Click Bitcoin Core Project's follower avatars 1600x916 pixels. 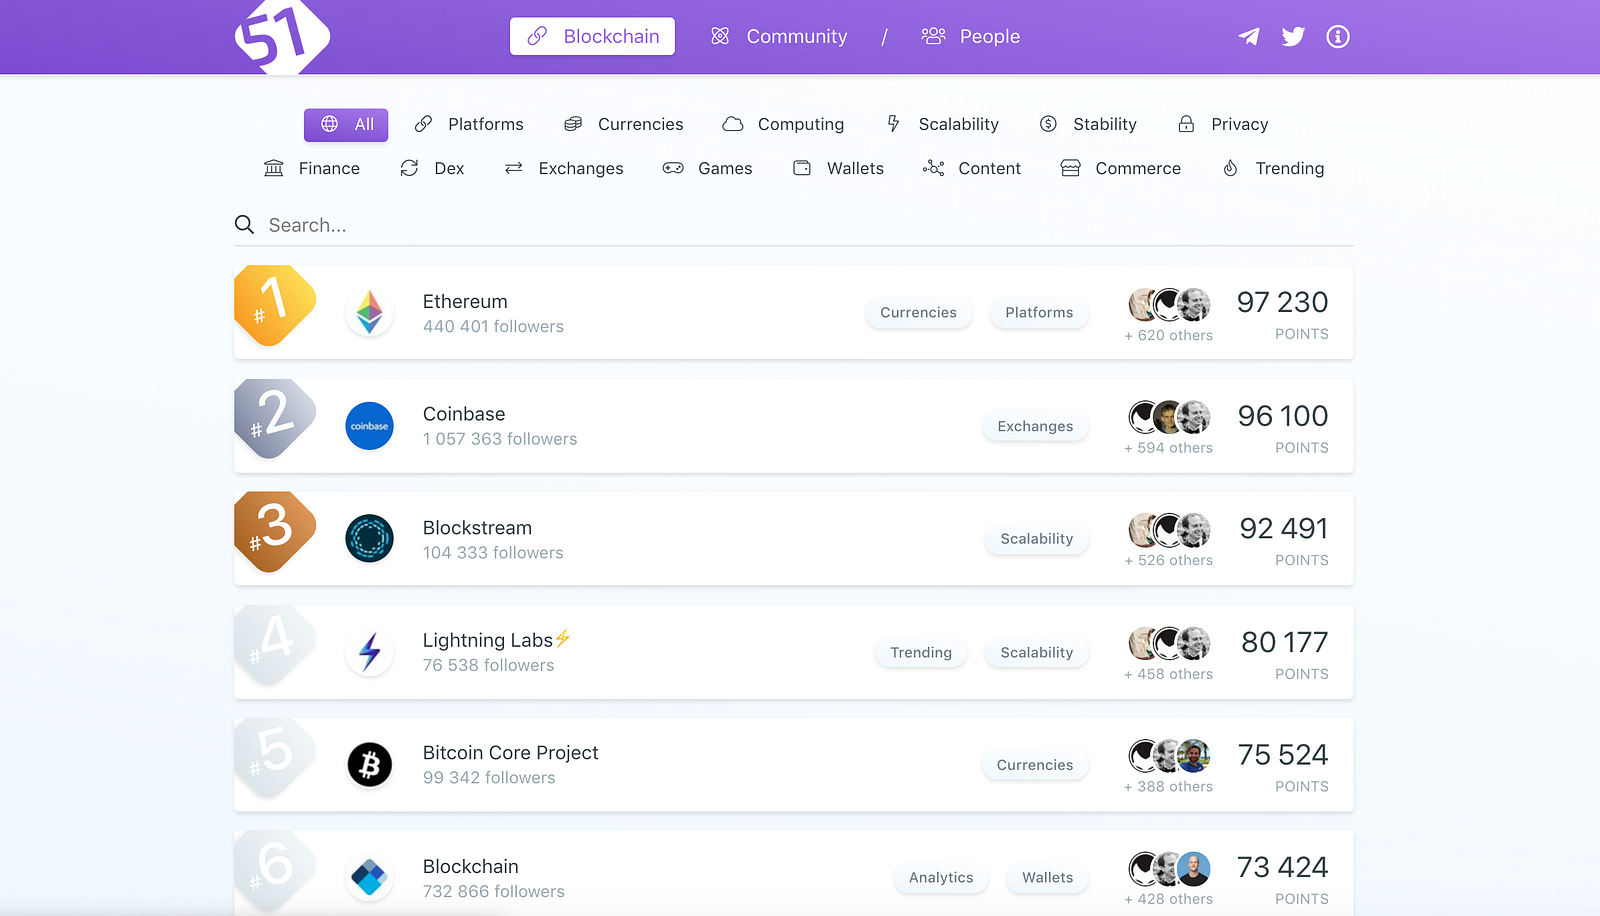(x=1169, y=756)
